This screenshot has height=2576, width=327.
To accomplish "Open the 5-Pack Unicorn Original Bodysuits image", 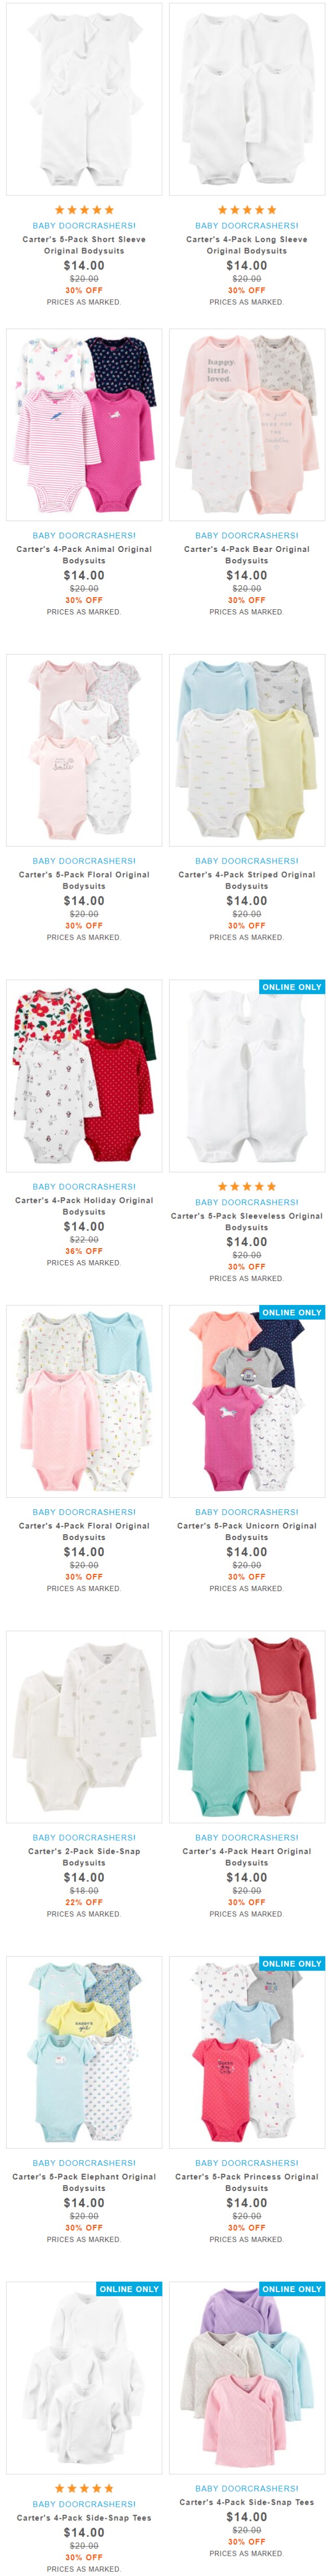I will (247, 1401).
